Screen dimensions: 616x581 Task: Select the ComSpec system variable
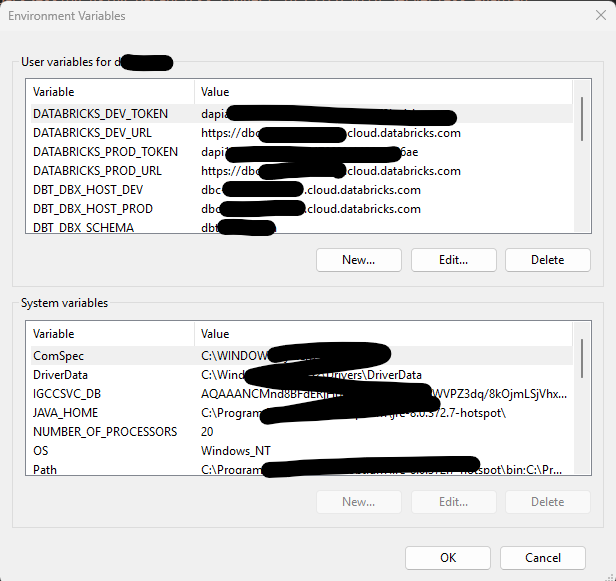point(301,356)
